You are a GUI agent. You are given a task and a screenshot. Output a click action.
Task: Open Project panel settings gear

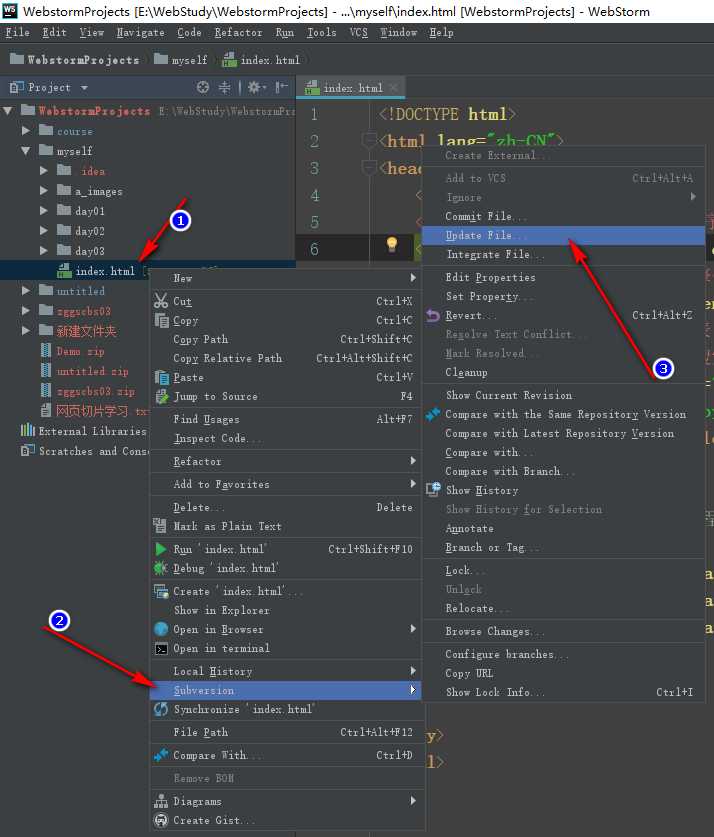(x=255, y=87)
